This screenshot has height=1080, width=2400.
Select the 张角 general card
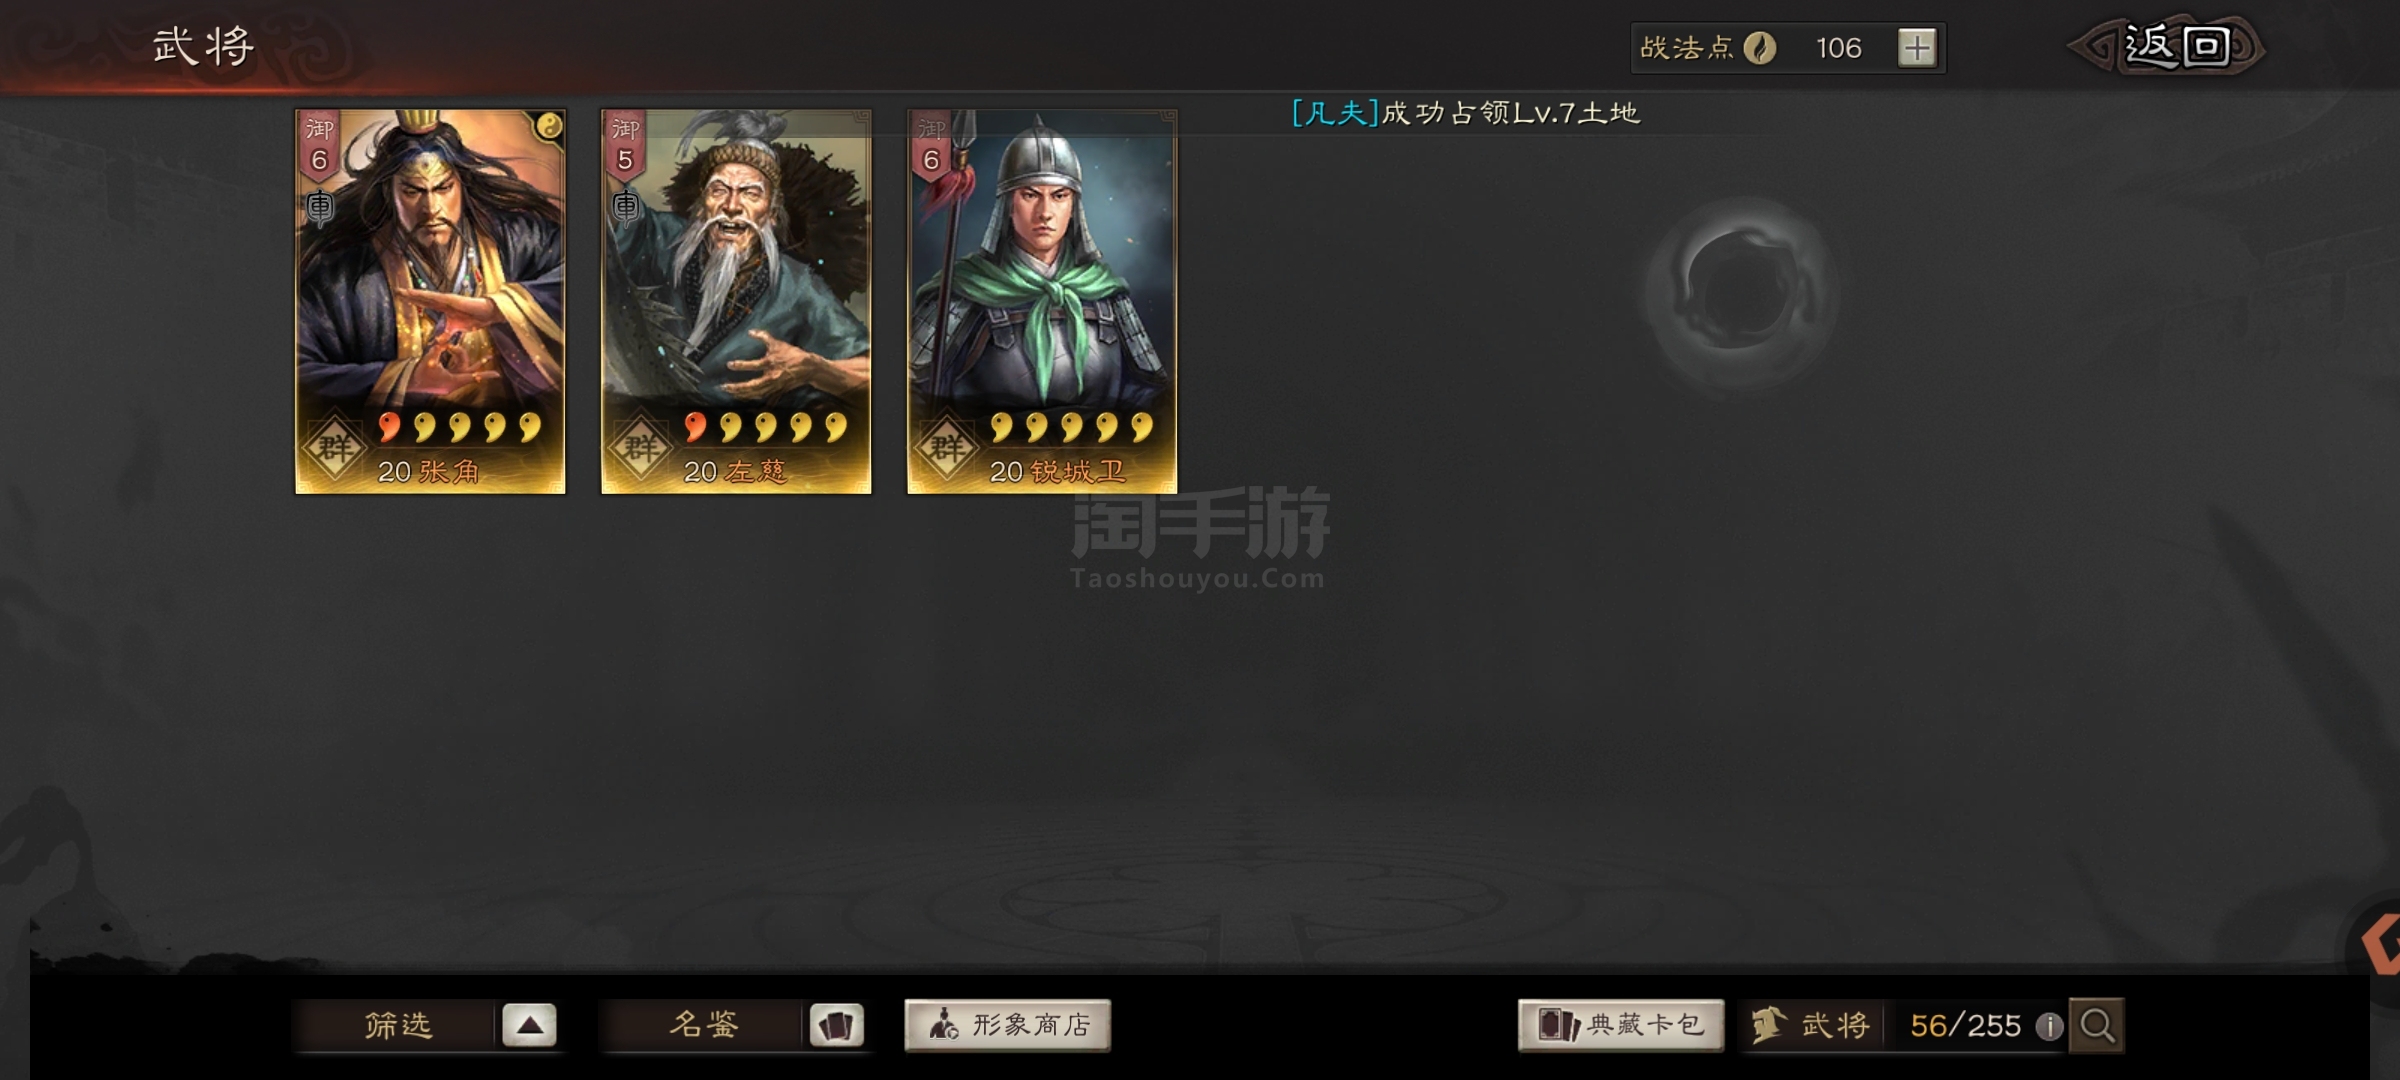pos(430,301)
